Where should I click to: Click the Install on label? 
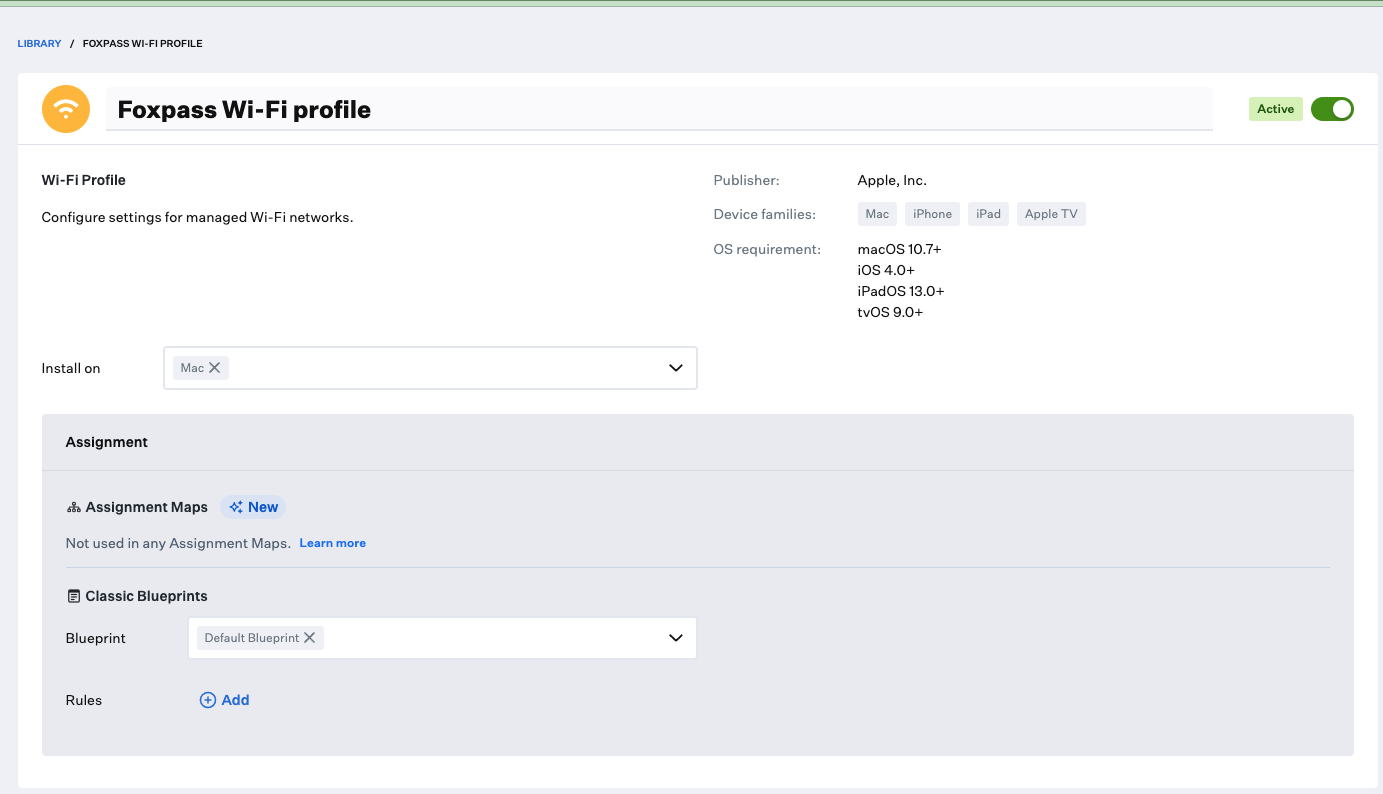coord(71,368)
